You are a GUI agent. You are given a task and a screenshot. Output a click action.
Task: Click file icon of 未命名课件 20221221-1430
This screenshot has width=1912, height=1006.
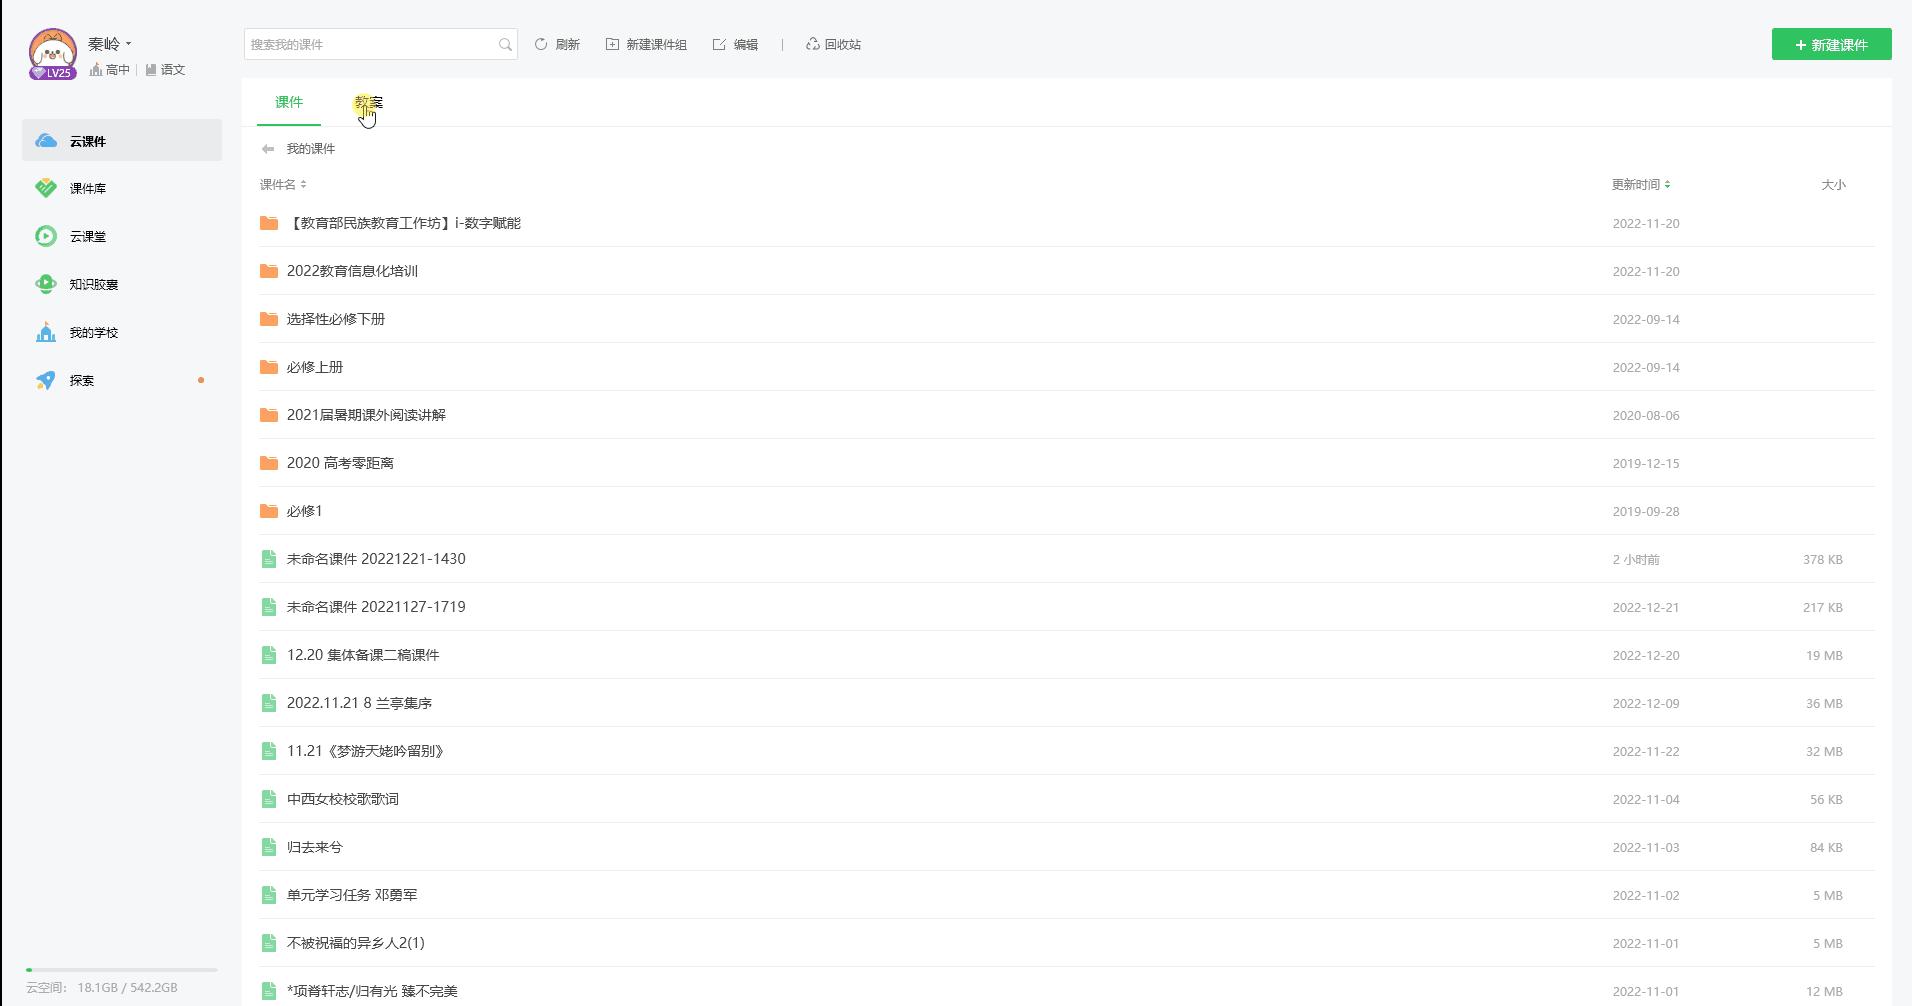(268, 559)
